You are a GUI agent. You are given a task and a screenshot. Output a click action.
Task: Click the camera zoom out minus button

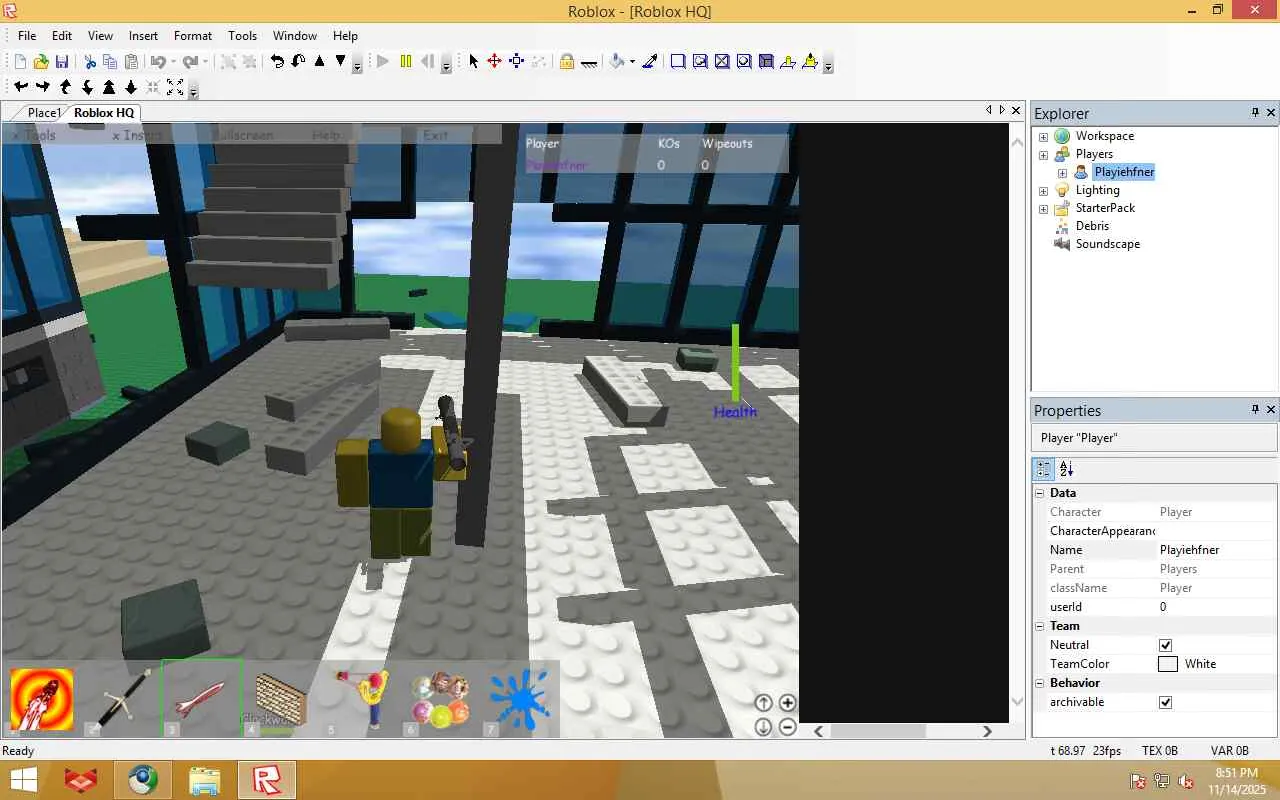(x=787, y=727)
